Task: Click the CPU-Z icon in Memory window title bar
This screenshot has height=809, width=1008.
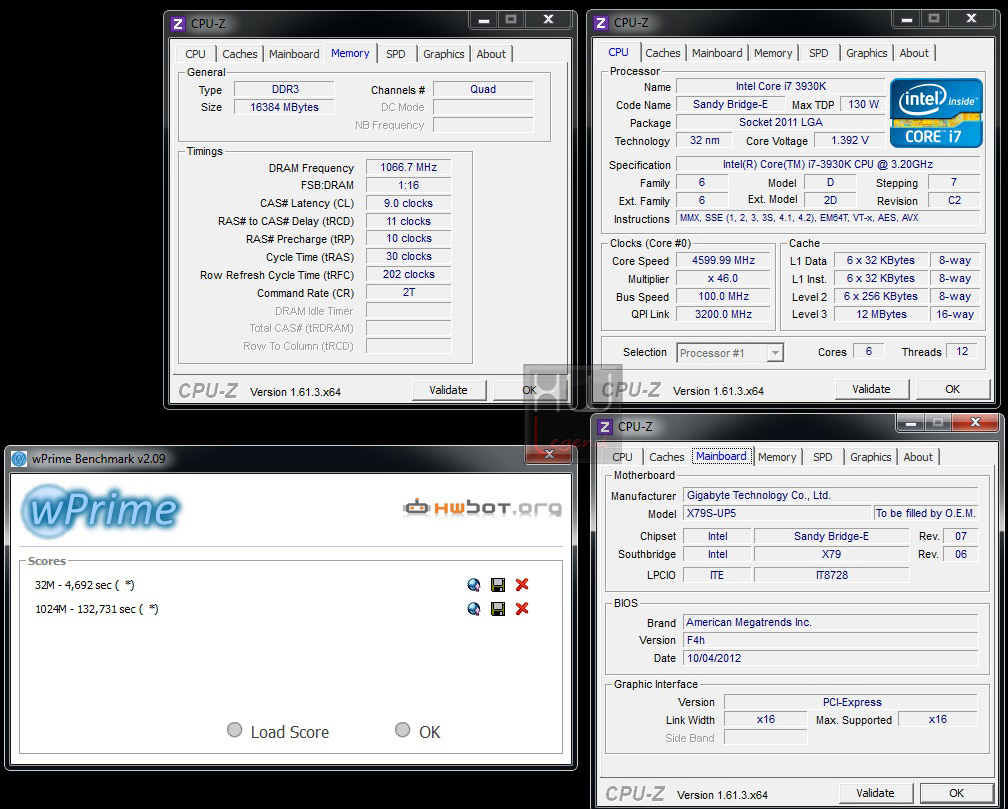Action: tap(178, 24)
